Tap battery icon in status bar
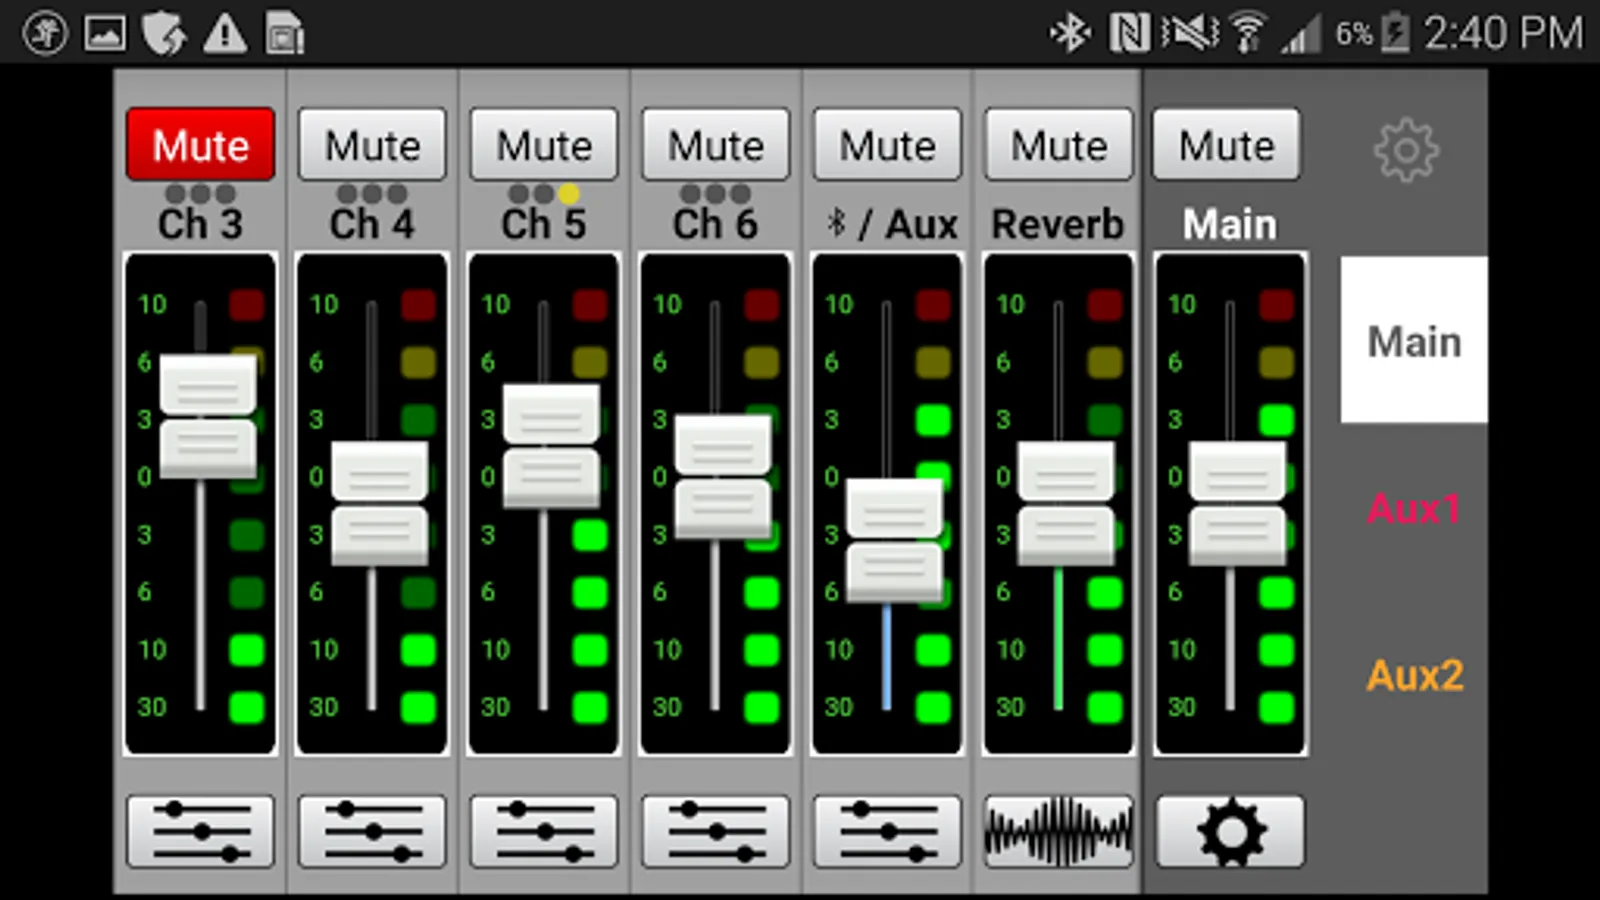The image size is (1600, 900). 1395,33
